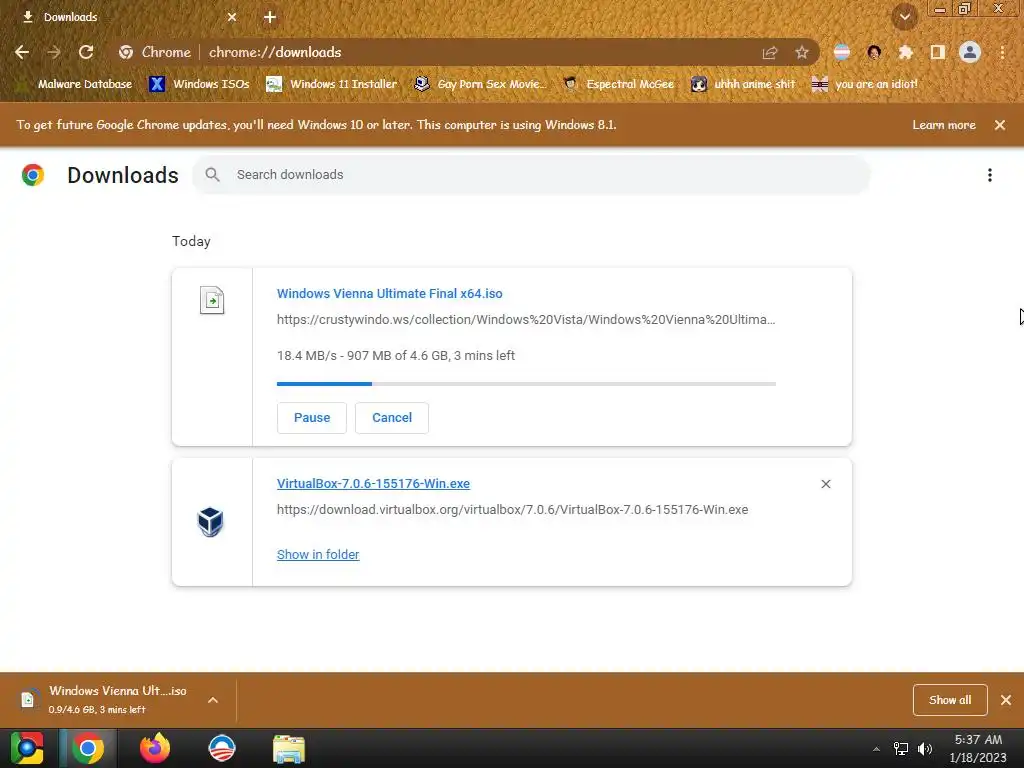Click the VirtualBox cube icon

pos(210,522)
